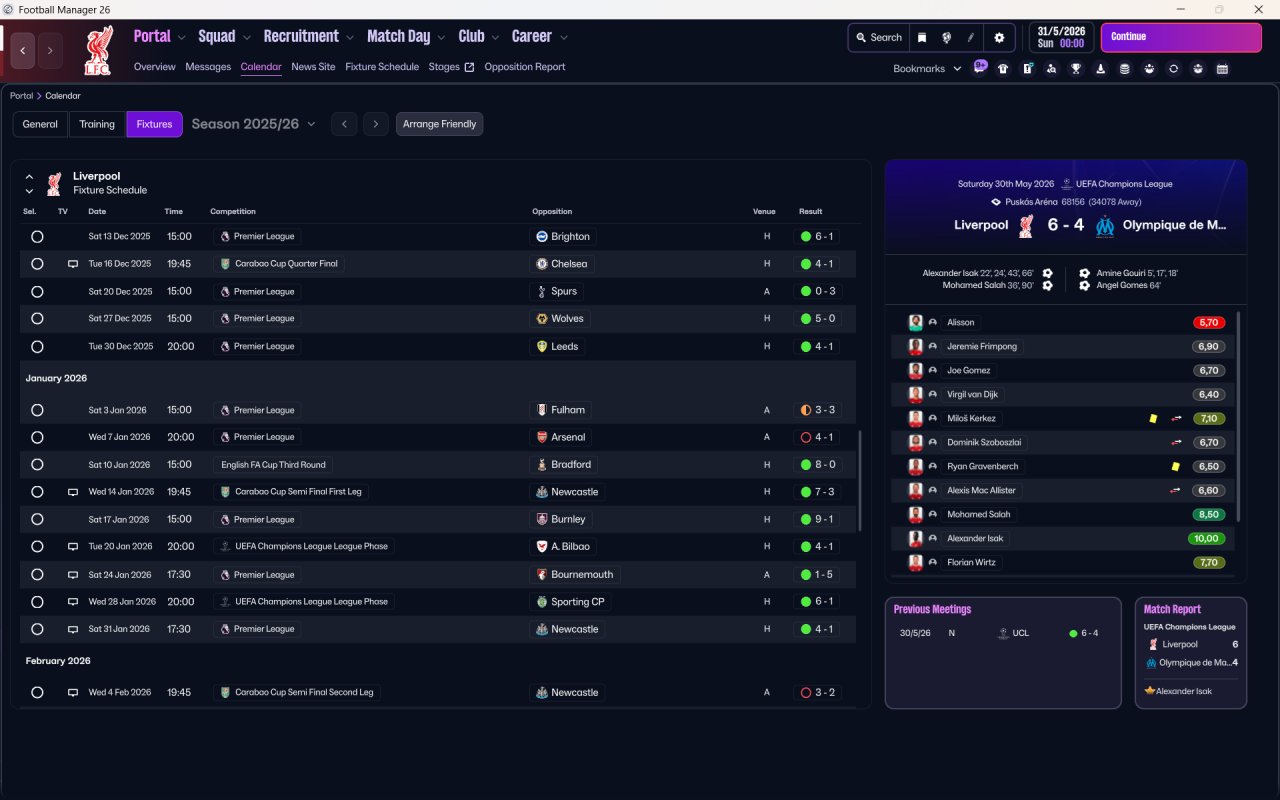
Task: Select the radio button for the Wolves fixture
Action: [x=37, y=319]
